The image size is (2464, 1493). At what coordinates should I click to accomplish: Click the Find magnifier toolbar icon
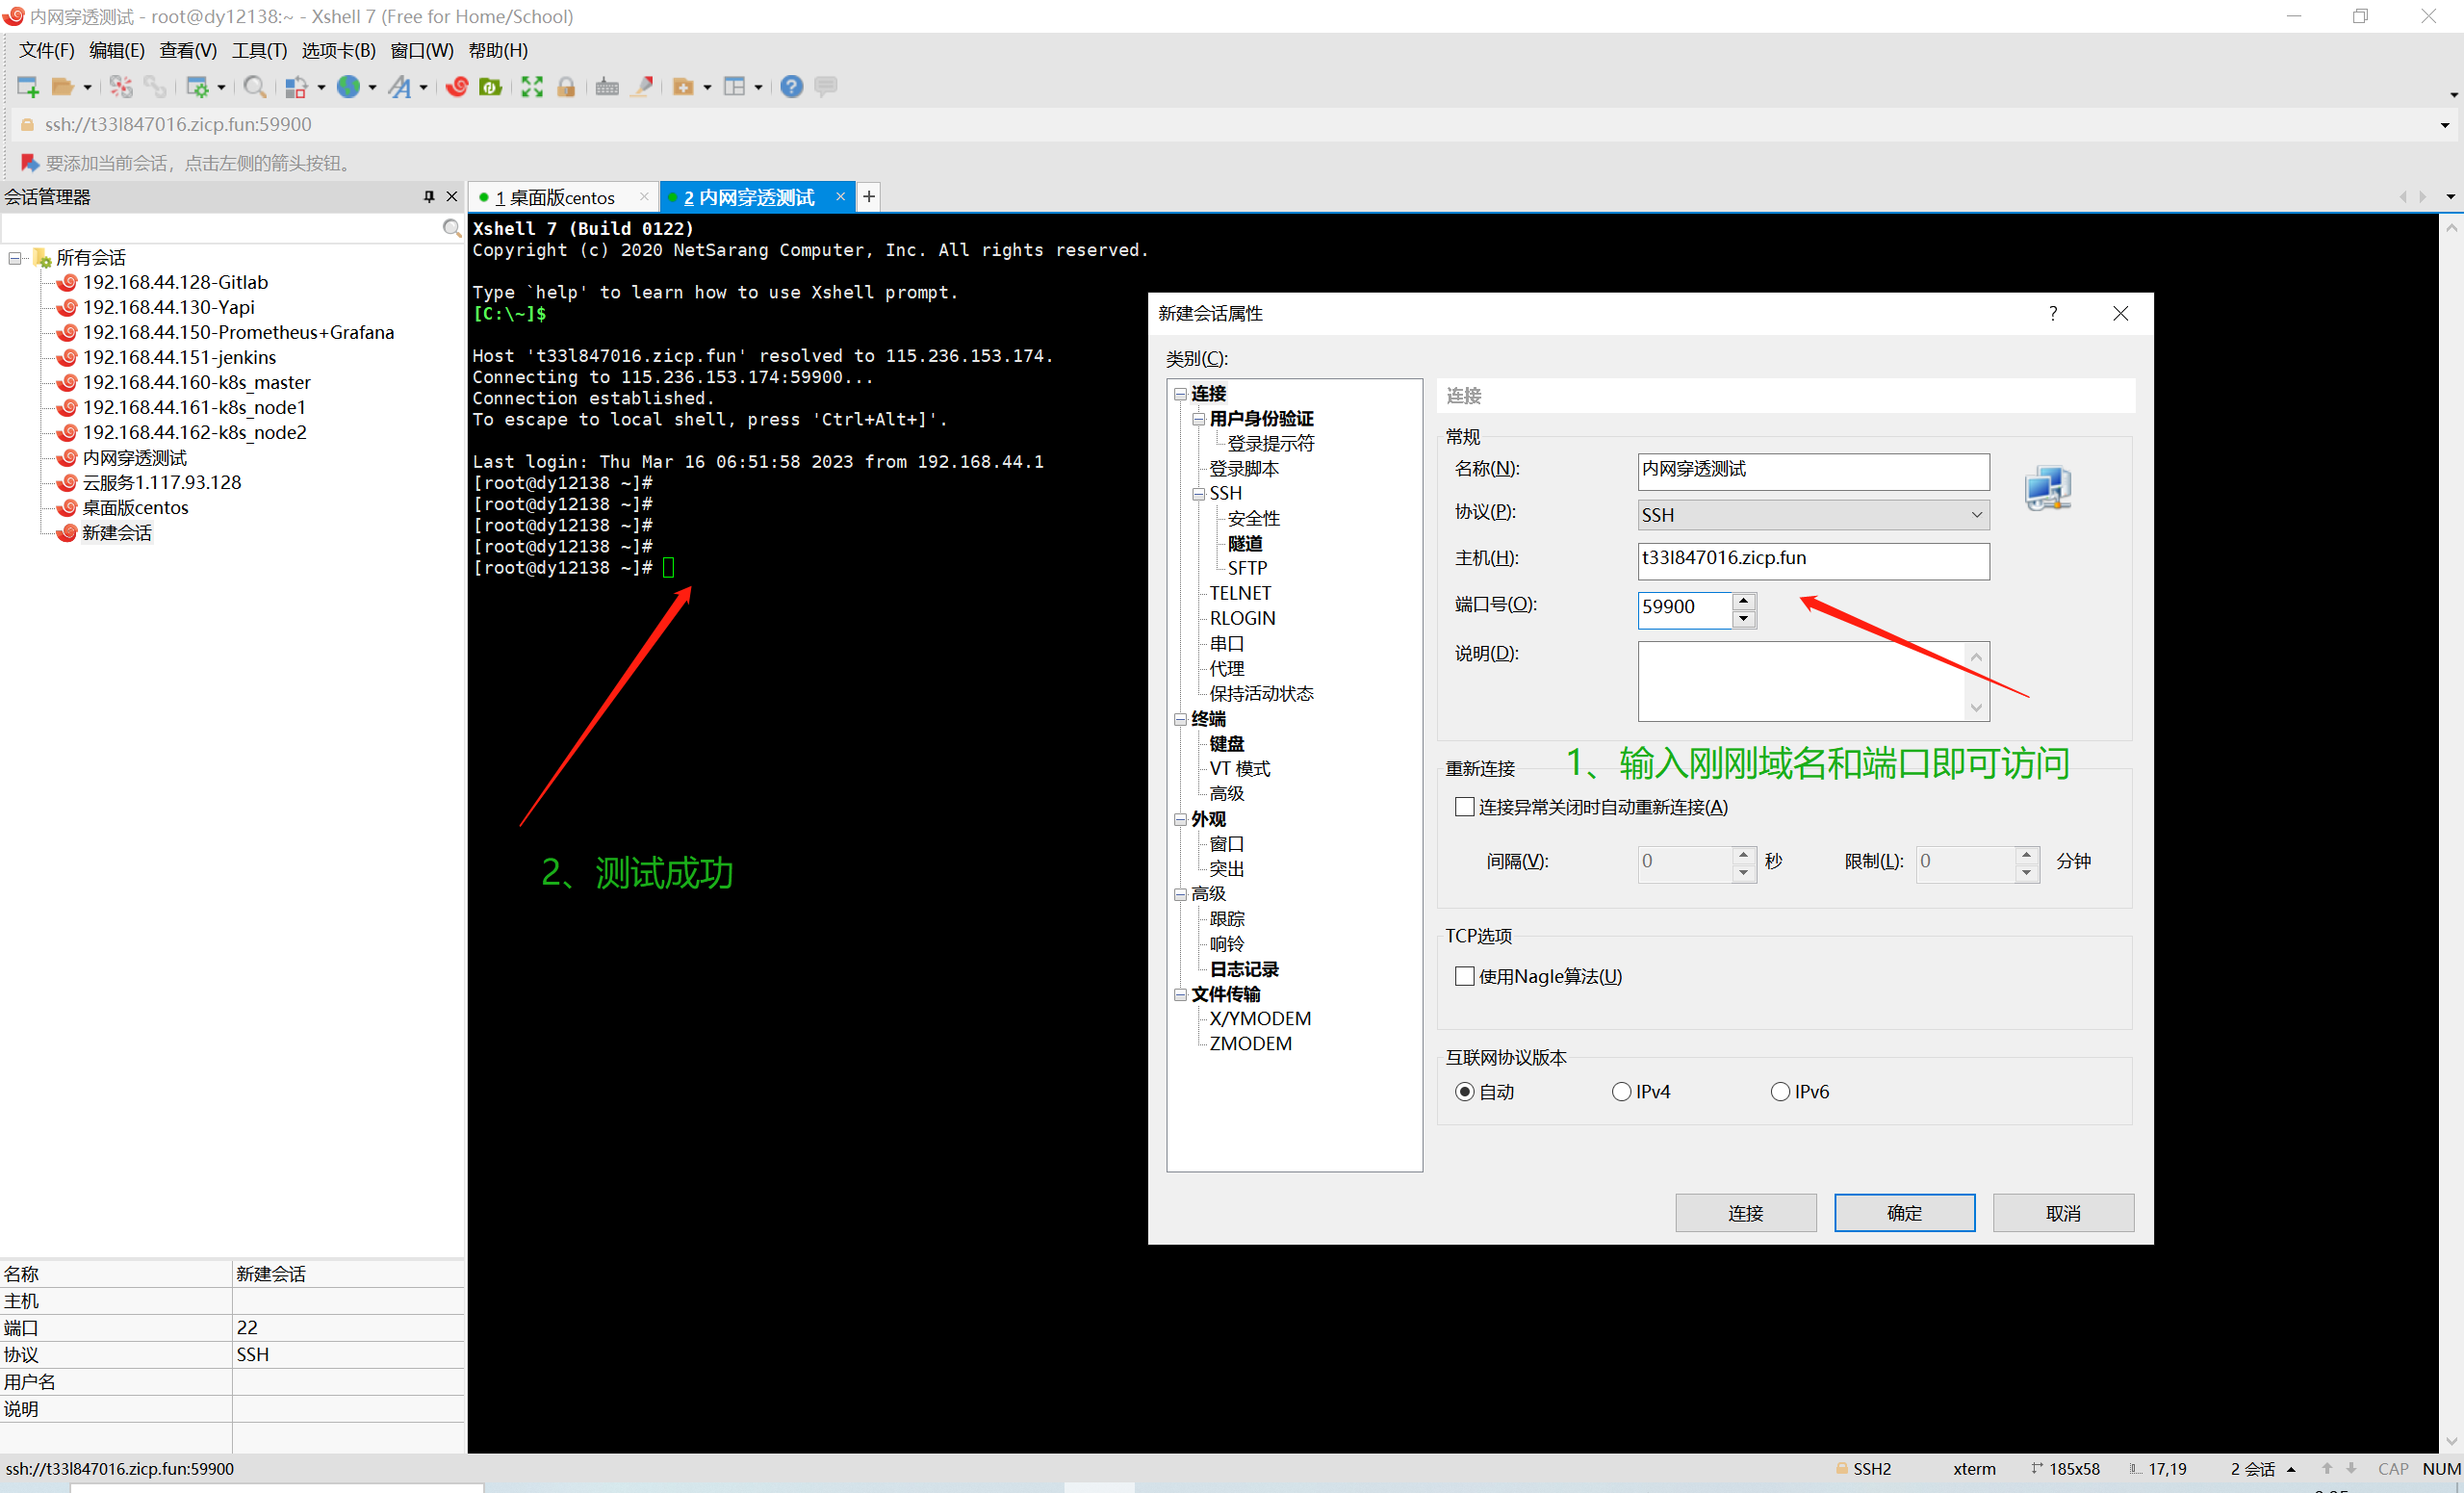254,87
